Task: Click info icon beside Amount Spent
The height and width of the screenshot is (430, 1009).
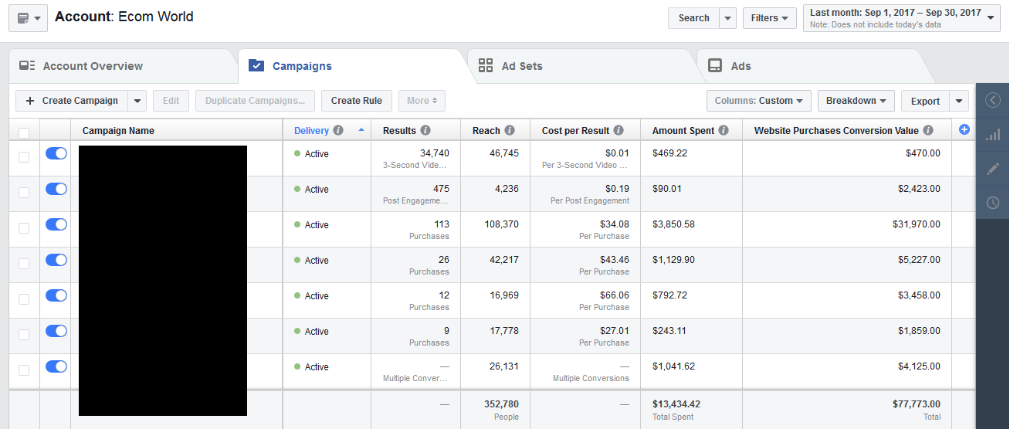Action: [723, 131]
